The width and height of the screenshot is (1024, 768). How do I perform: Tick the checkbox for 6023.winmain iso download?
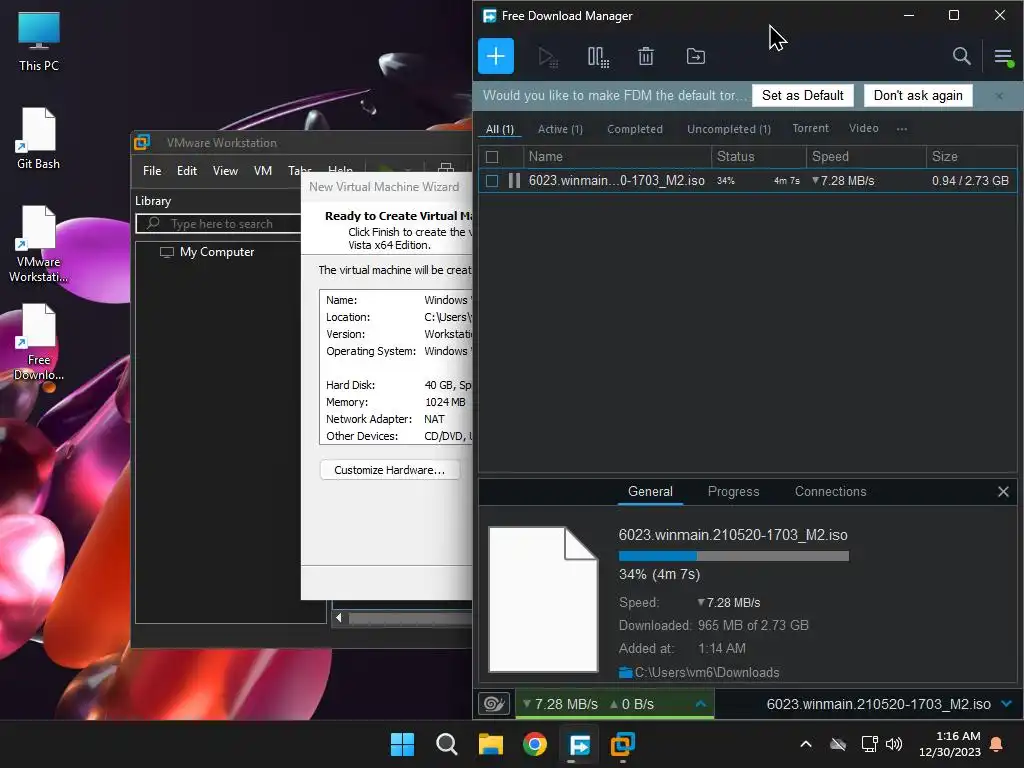point(492,181)
